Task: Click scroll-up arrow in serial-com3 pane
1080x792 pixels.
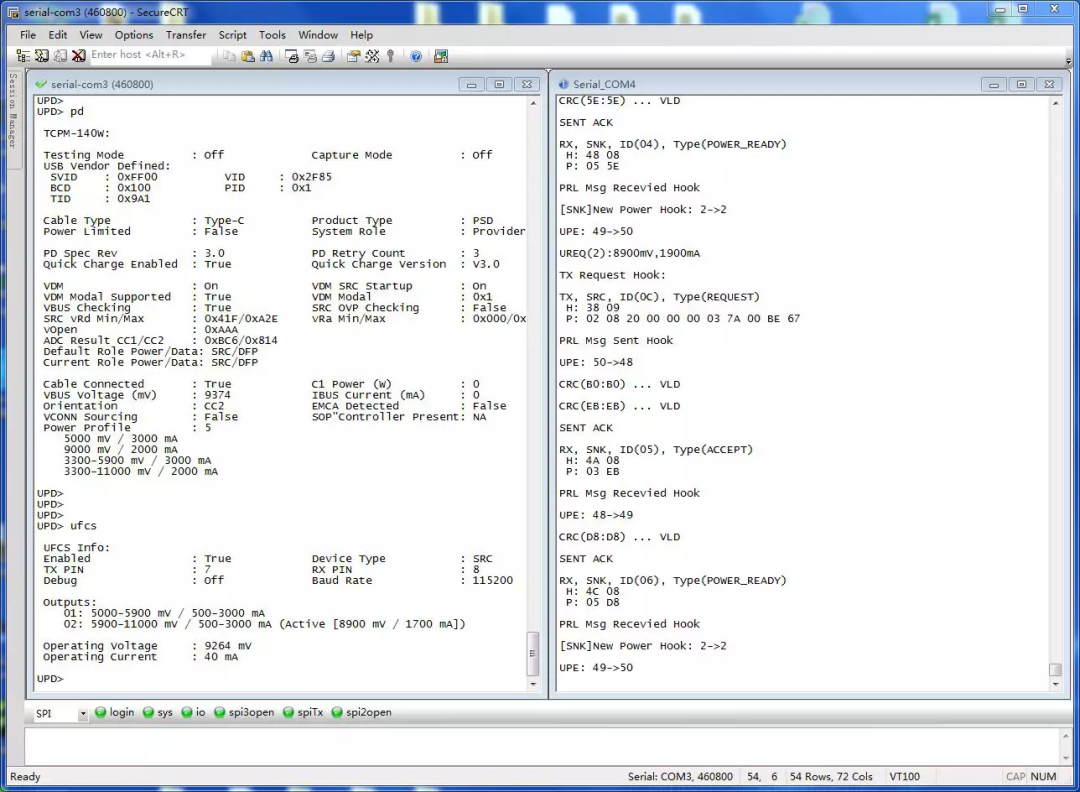Action: point(533,103)
